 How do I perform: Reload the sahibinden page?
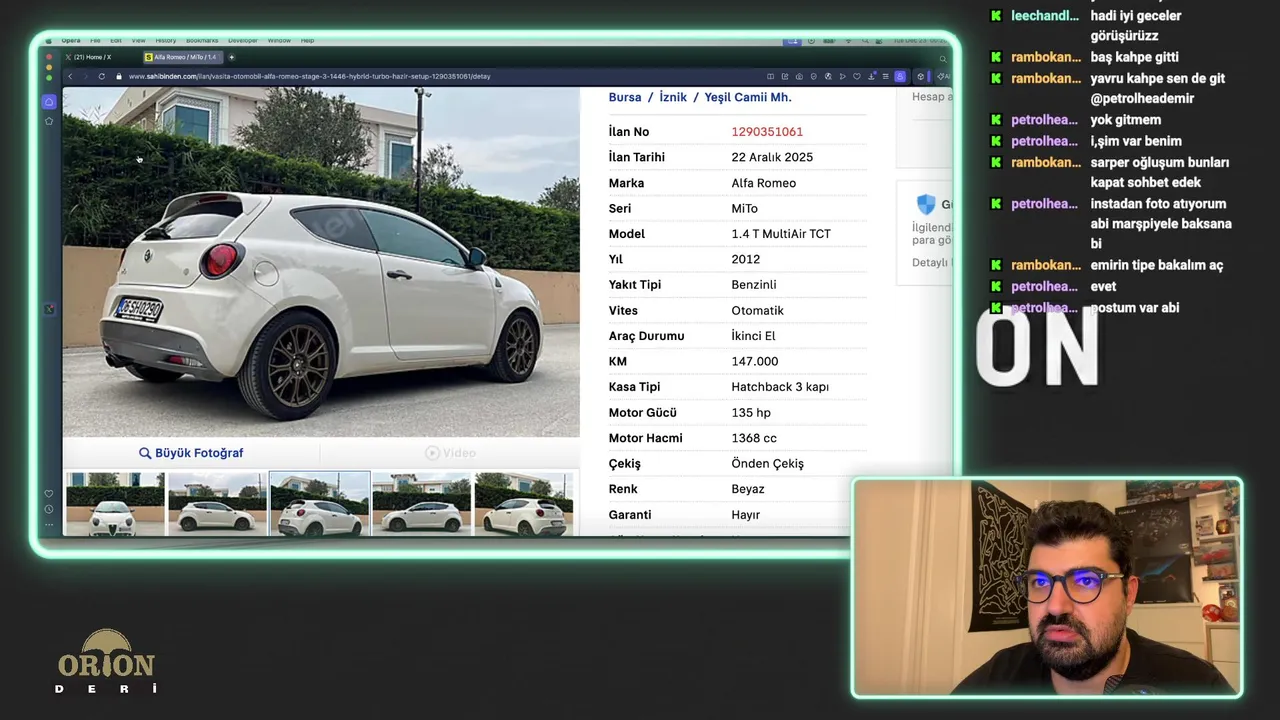101,76
